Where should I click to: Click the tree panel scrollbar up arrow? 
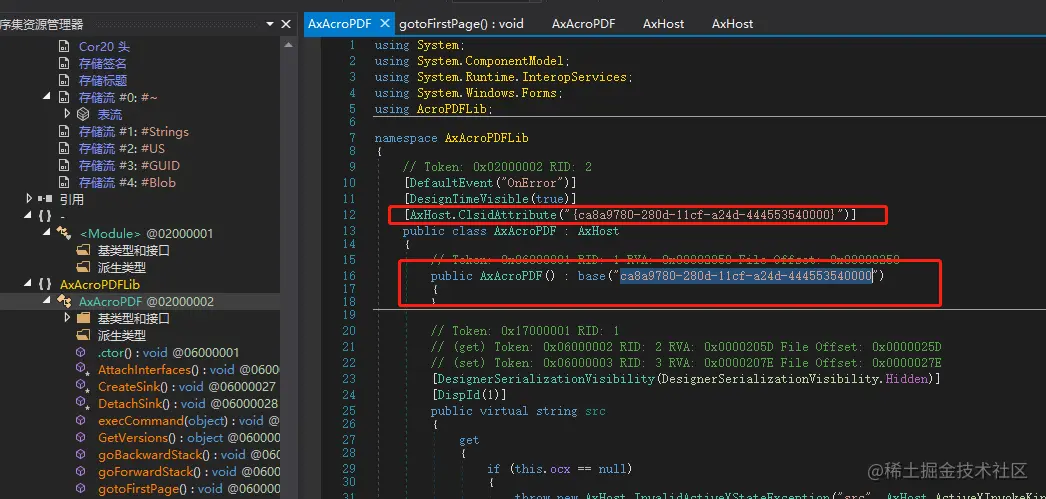click(x=288, y=45)
